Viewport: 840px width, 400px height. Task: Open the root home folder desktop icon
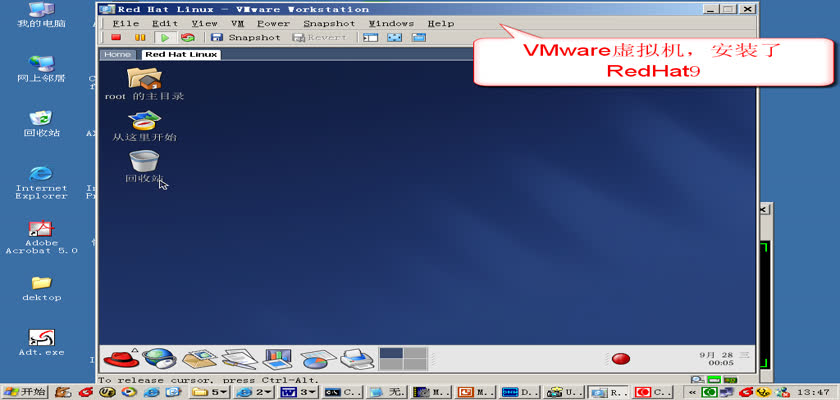tap(144, 78)
